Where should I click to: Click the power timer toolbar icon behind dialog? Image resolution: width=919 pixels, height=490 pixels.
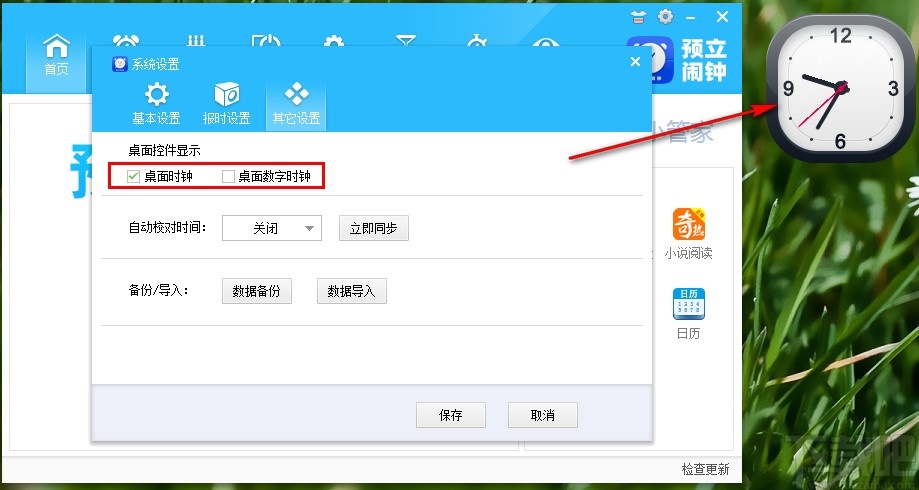click(266, 40)
